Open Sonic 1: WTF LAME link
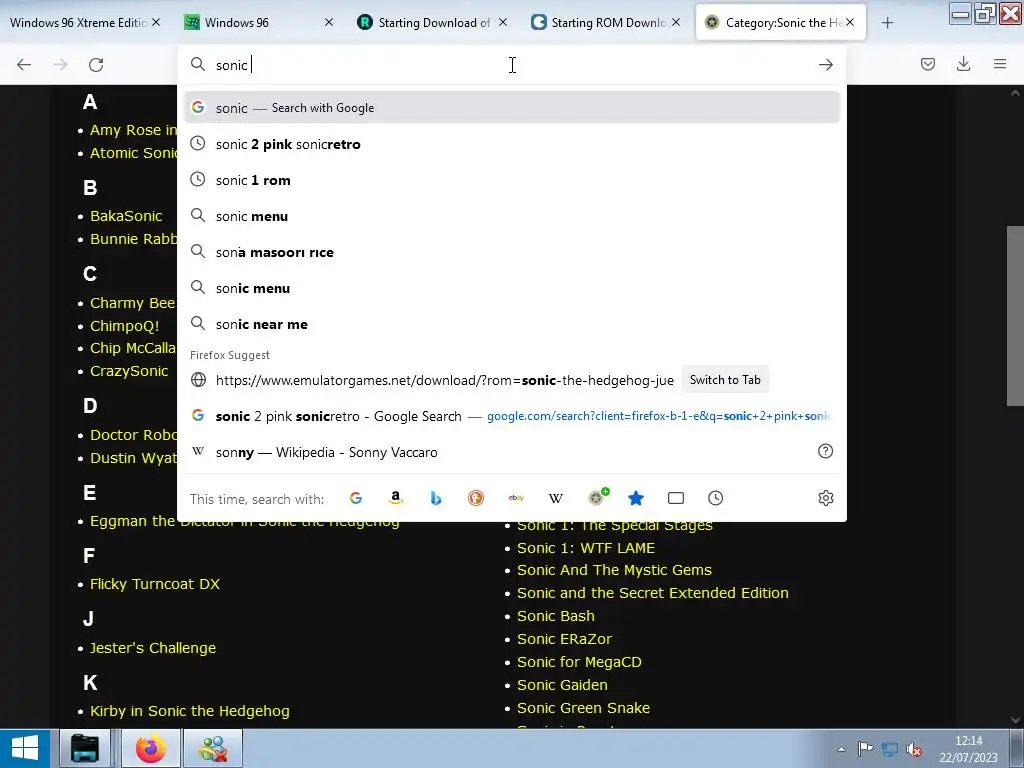The width and height of the screenshot is (1024, 768). (x=586, y=548)
